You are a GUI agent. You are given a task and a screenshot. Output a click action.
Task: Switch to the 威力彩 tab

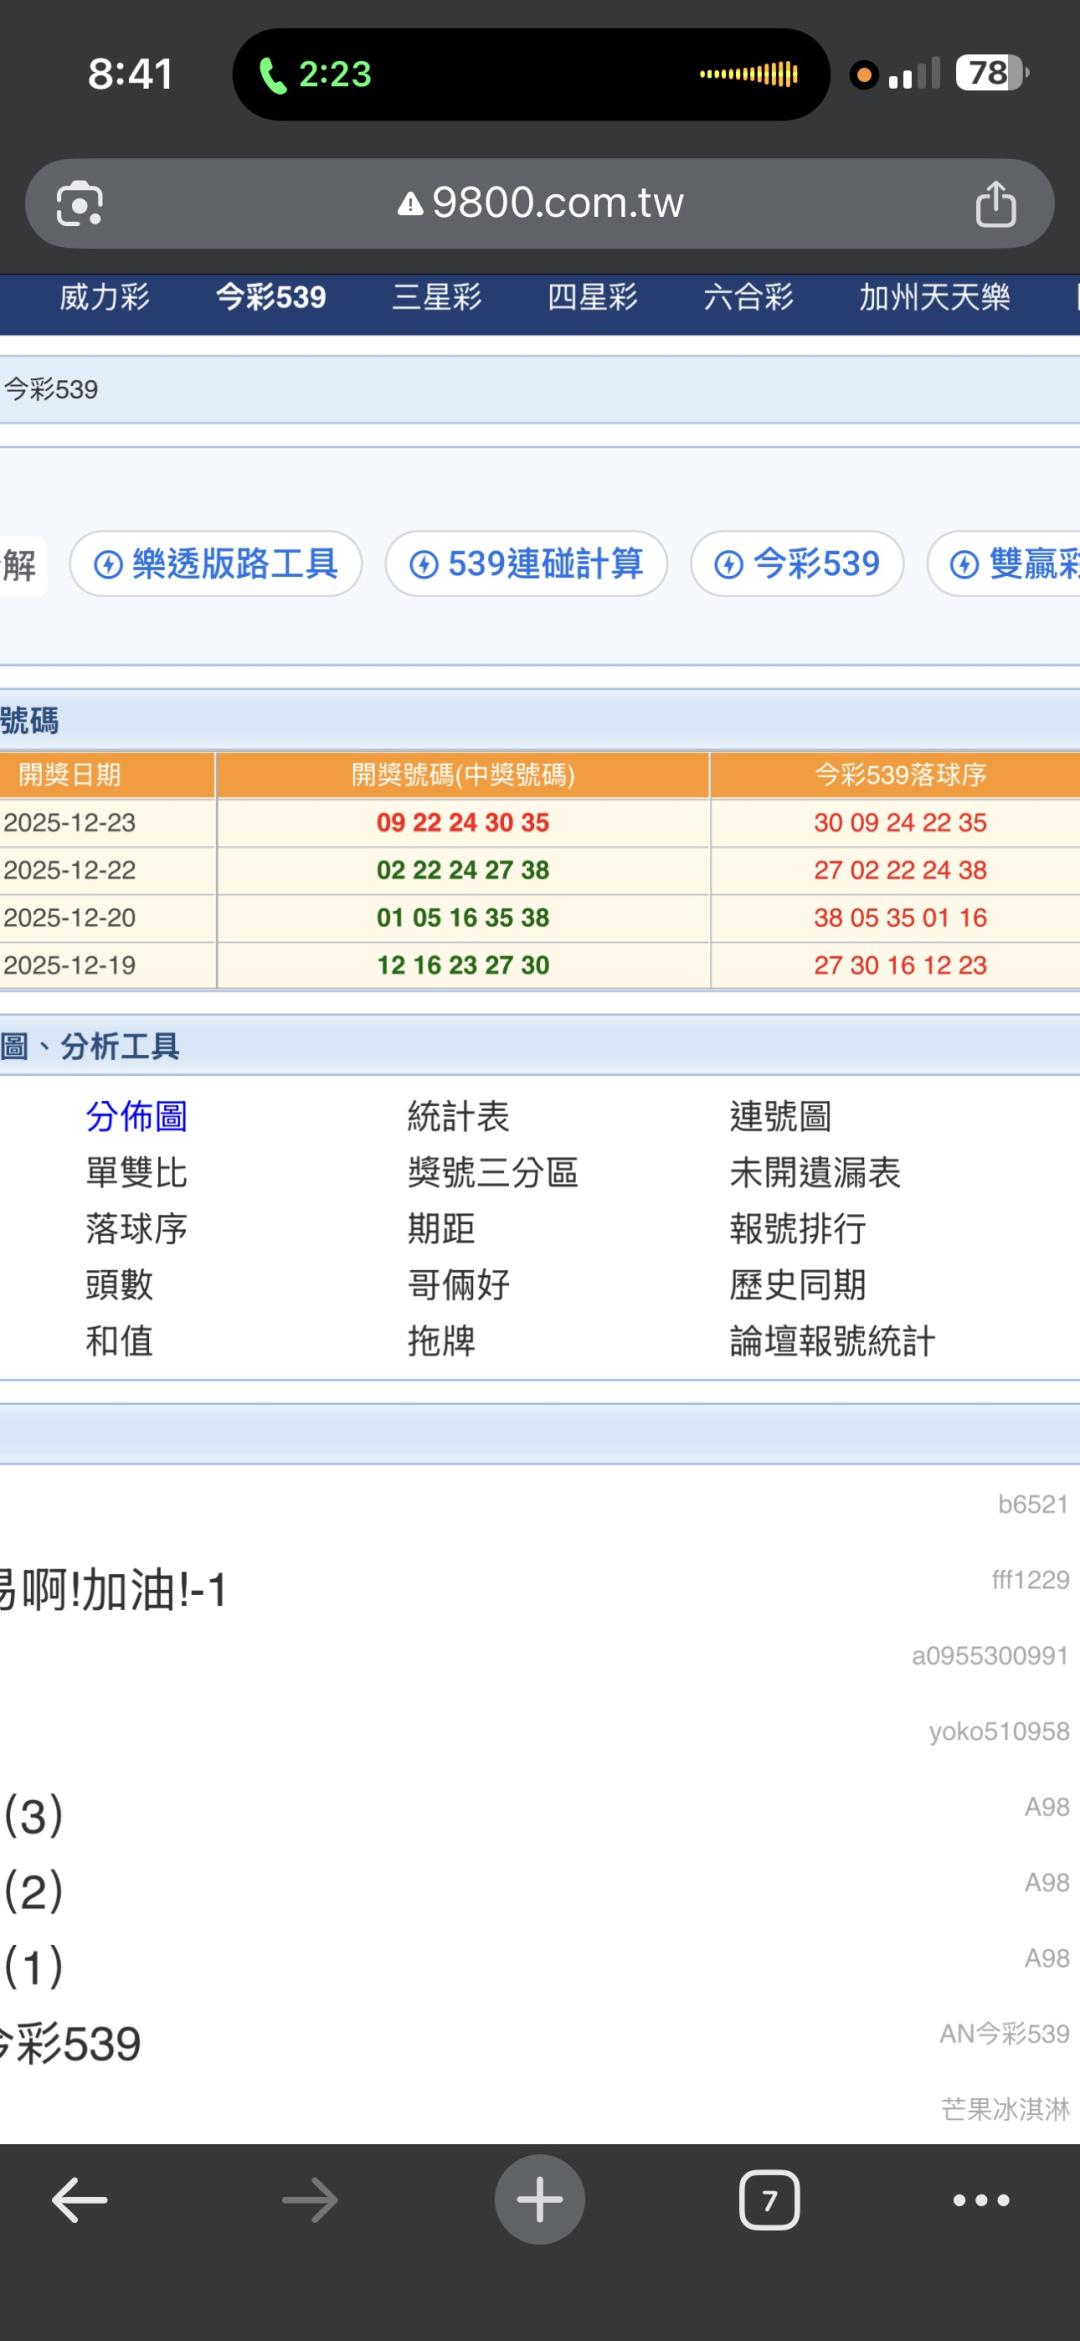point(104,297)
